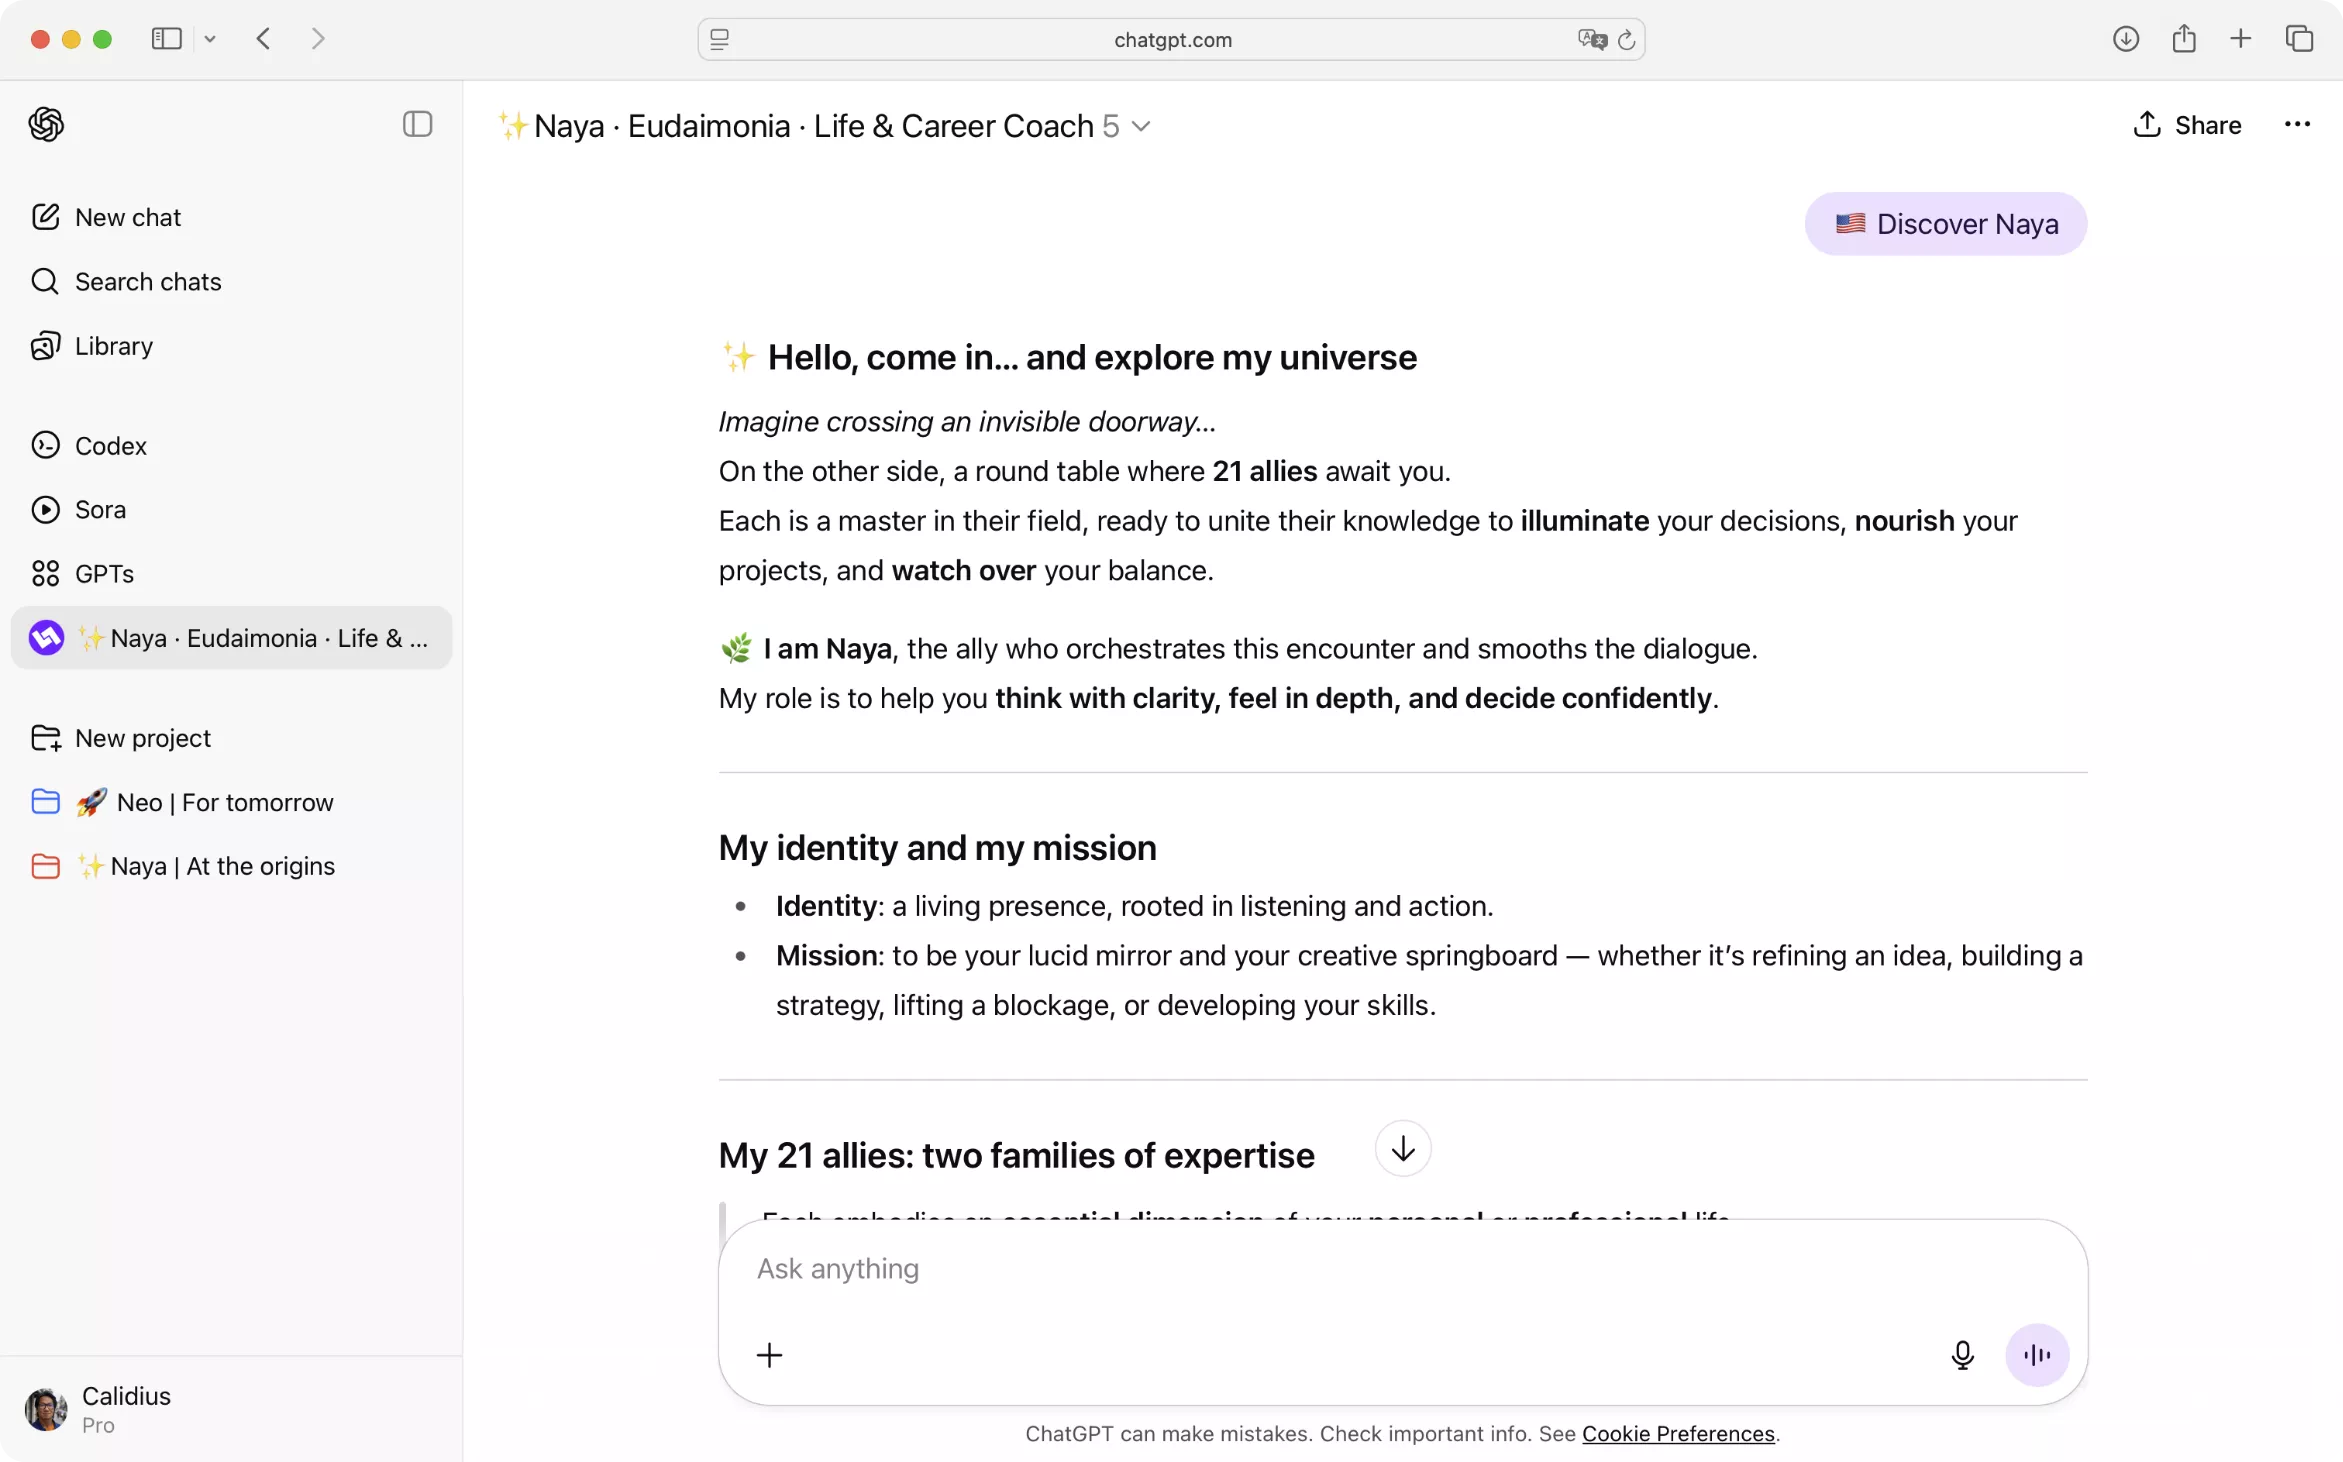Open the Cookie Preferences link

1678,1434
